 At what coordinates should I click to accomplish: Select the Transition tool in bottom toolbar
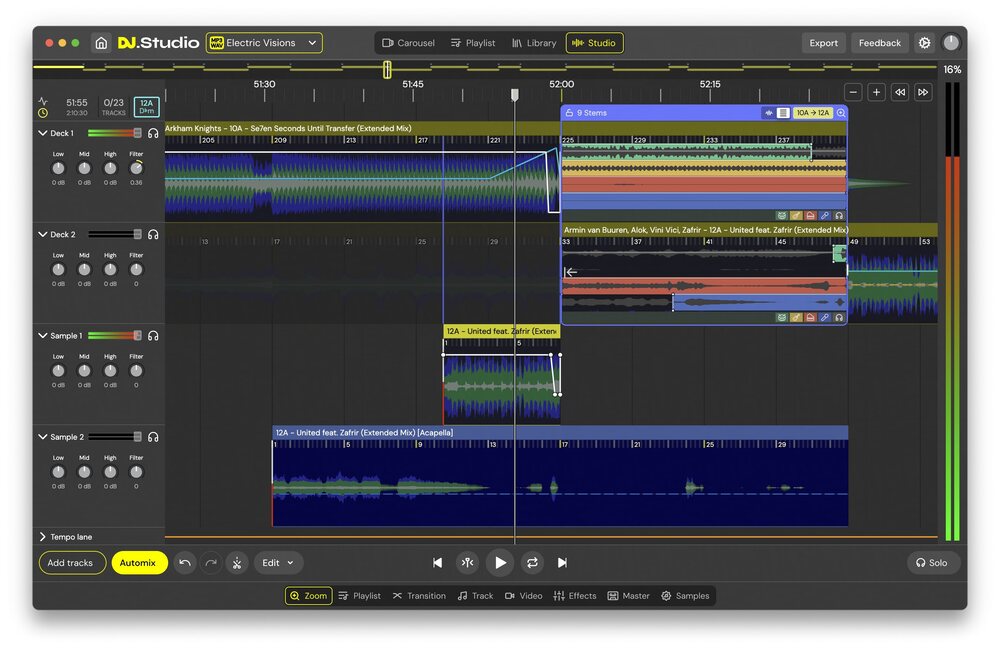click(x=419, y=595)
